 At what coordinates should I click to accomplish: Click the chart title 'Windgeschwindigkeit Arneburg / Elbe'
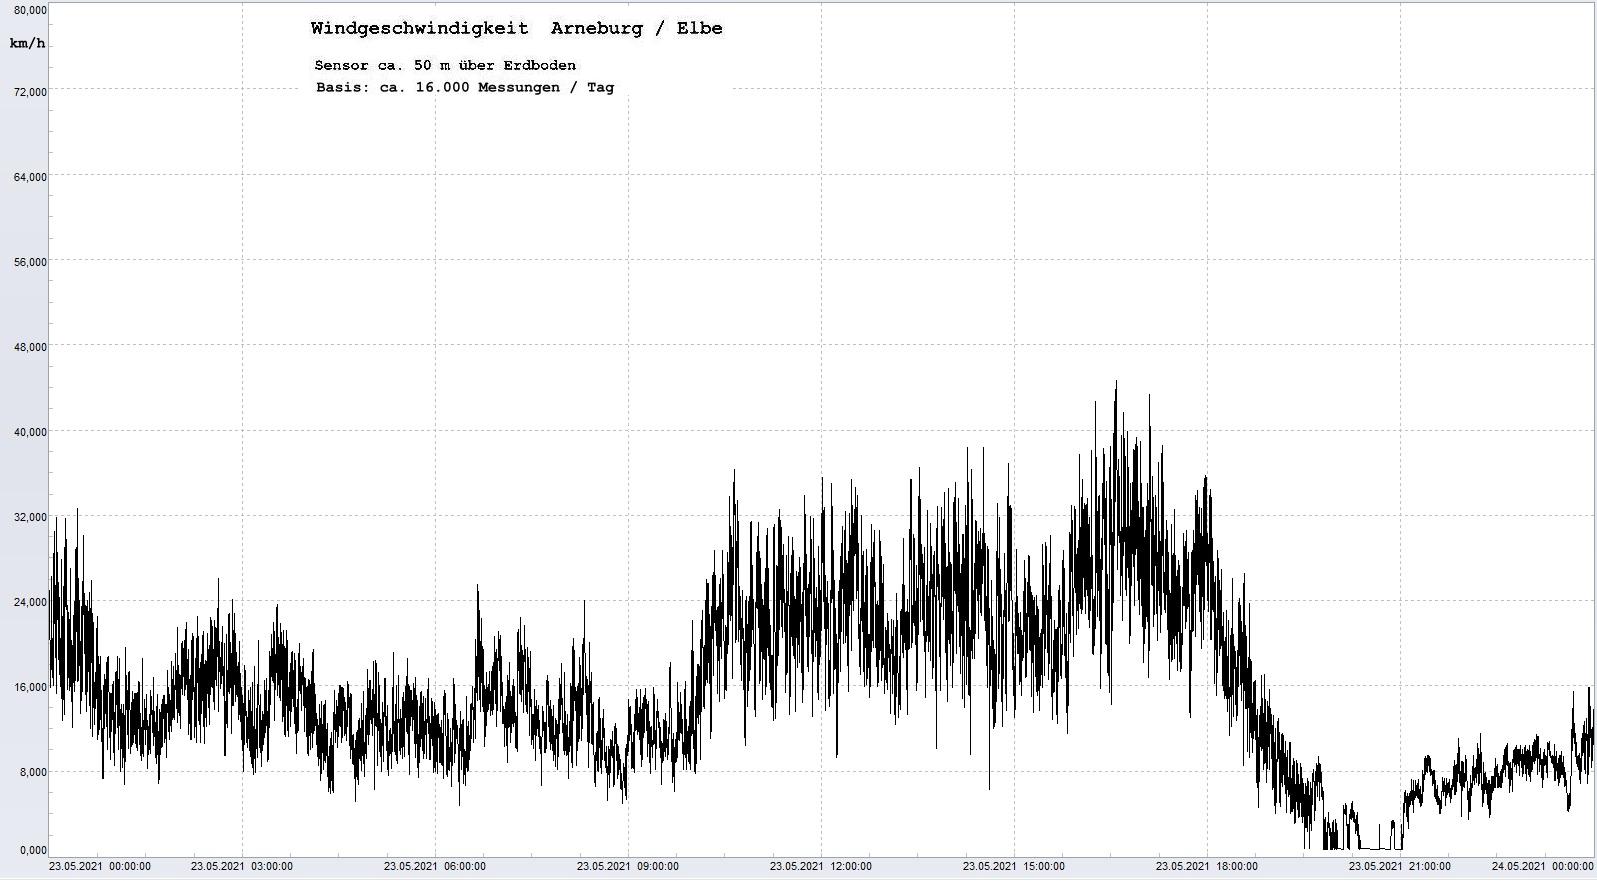[516, 29]
